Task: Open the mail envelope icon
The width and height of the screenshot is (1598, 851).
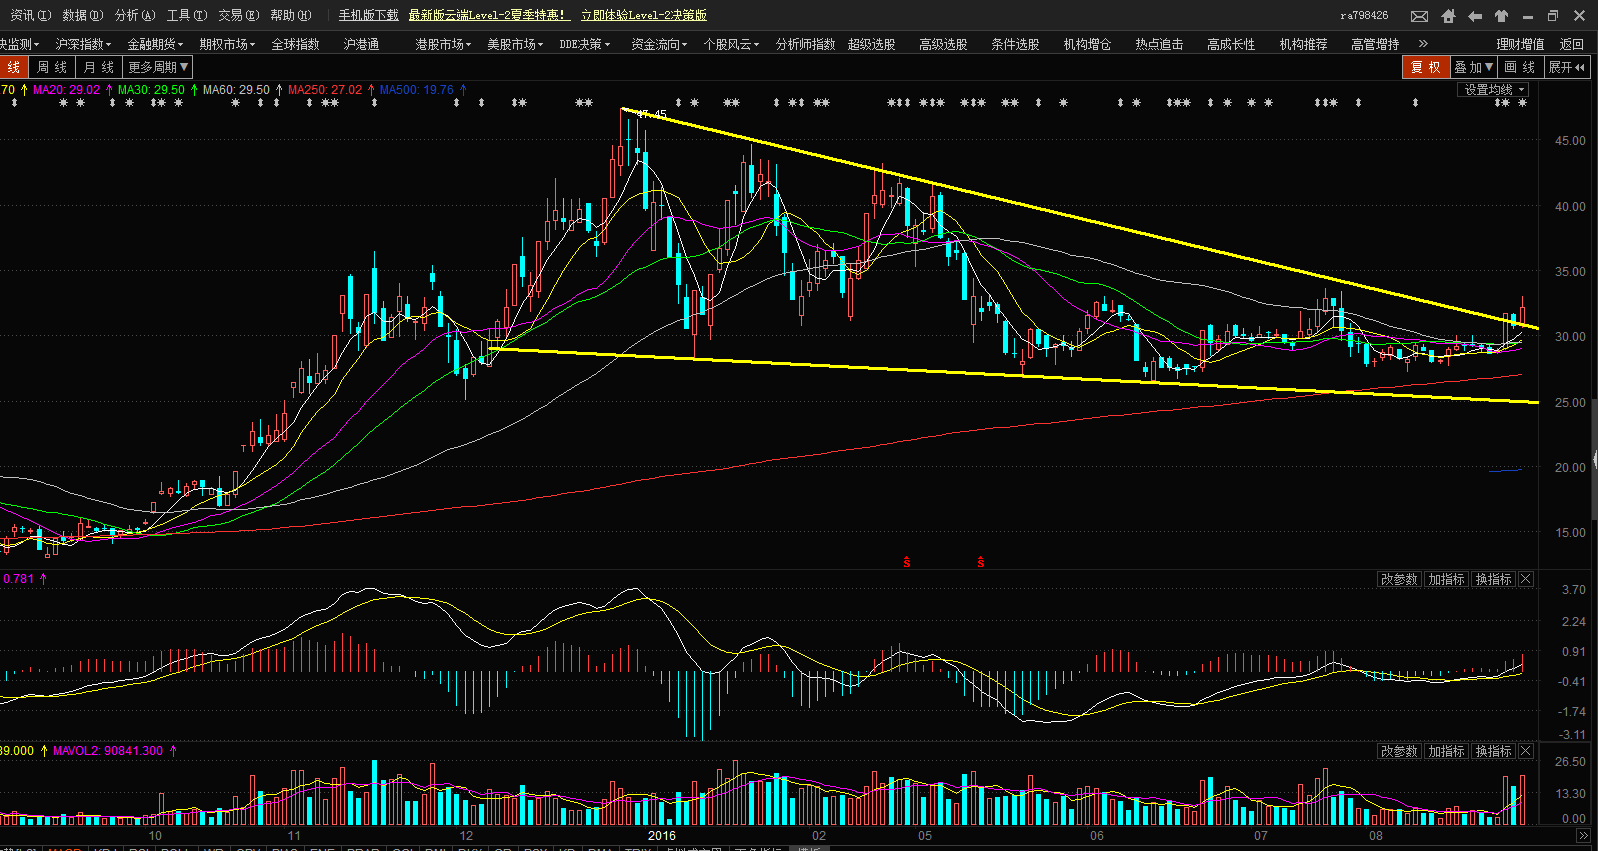Action: pos(1419,16)
